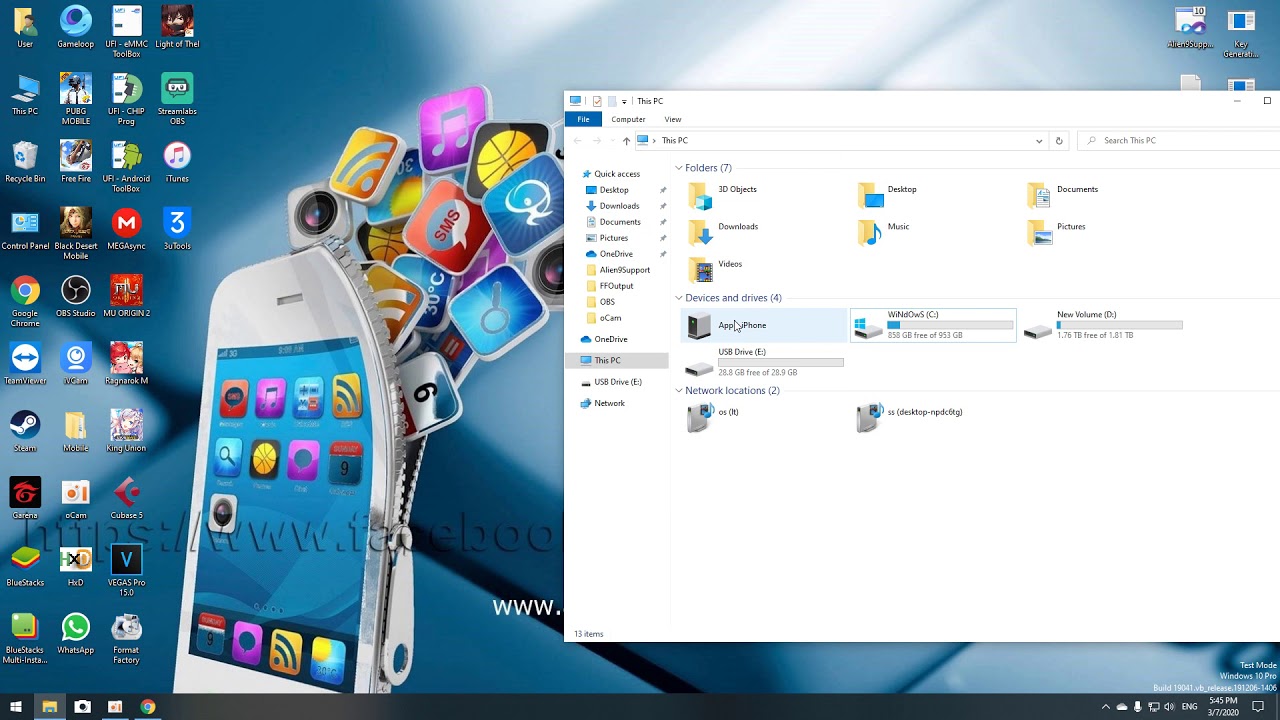Select the 3uTools desktop icon
The image size is (1280, 720).
(x=177, y=229)
